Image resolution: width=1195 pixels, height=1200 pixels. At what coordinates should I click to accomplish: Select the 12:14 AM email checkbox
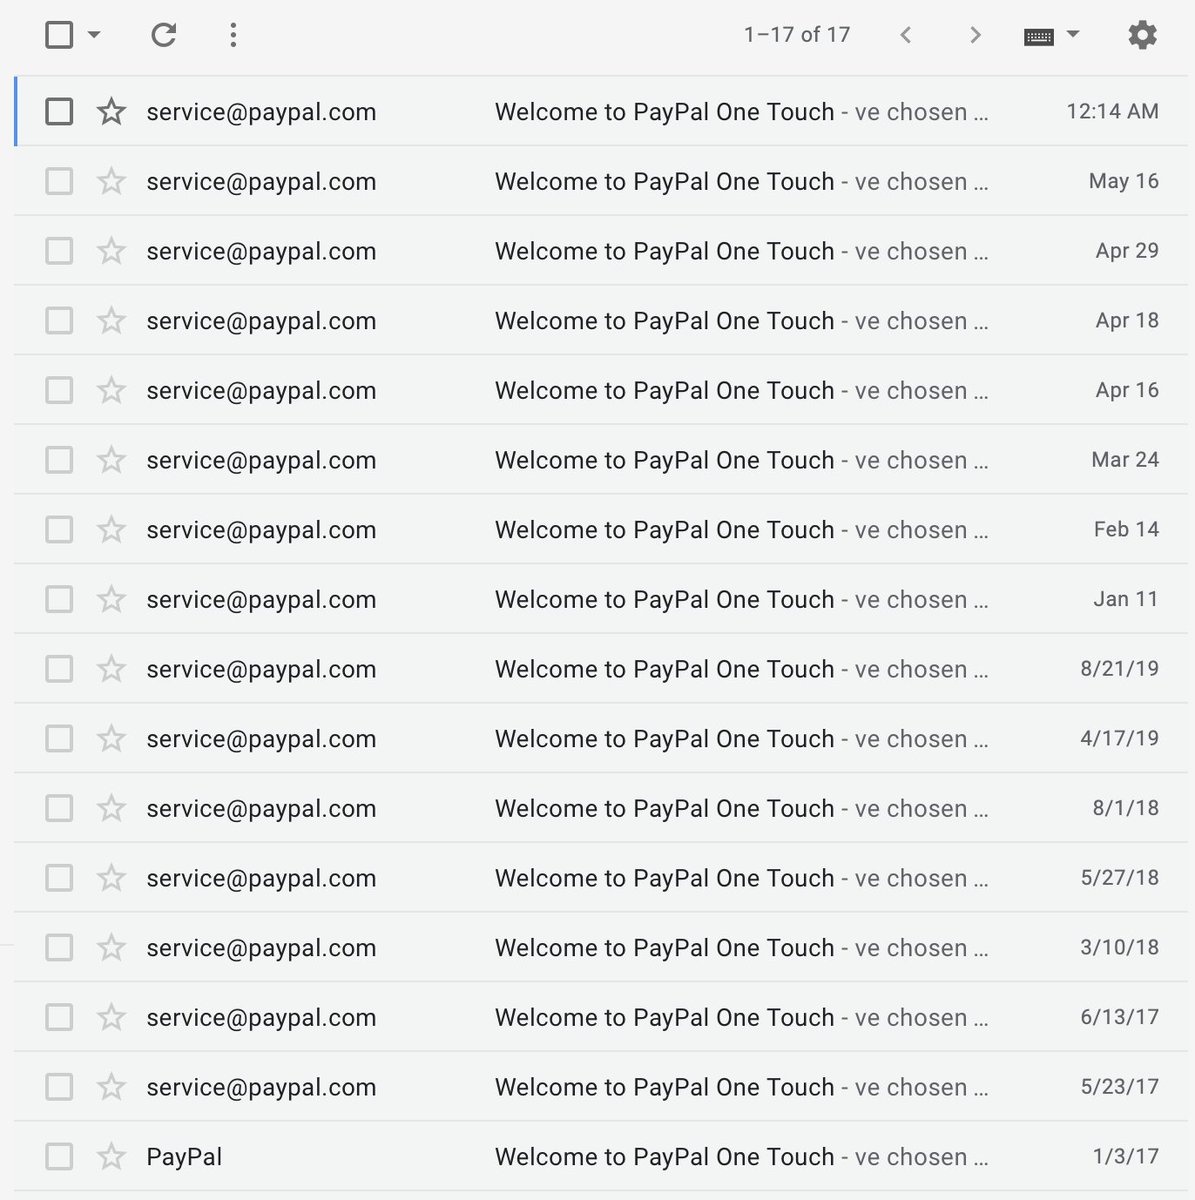59,111
